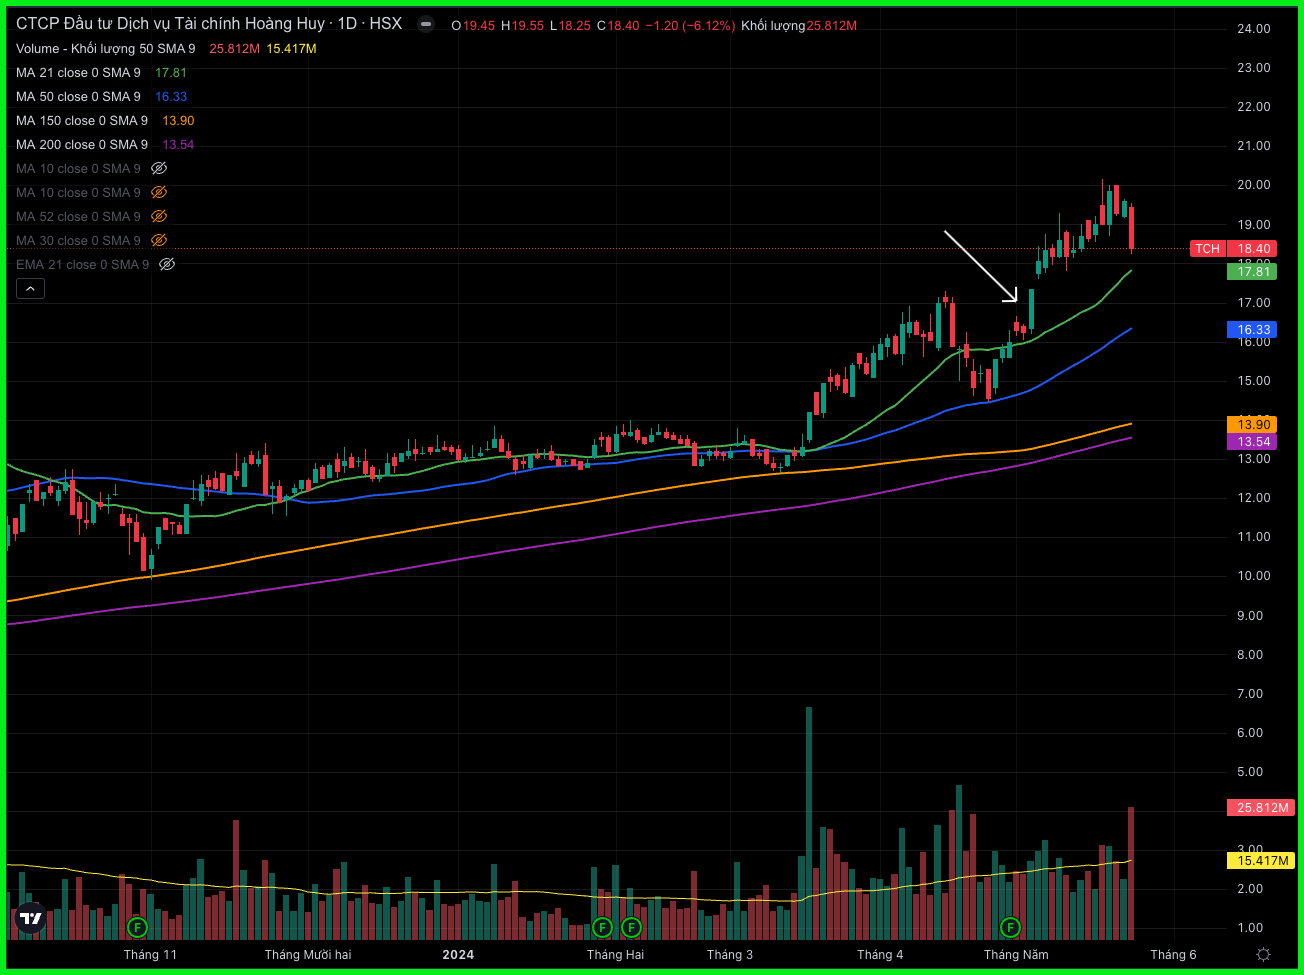Click the Tháng Mười hai time-axis label
The image size is (1304, 975).
(308, 954)
